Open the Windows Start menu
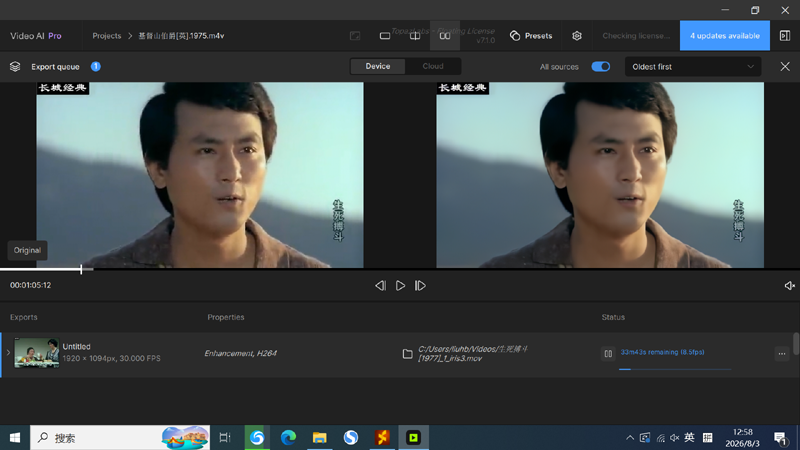 15,438
